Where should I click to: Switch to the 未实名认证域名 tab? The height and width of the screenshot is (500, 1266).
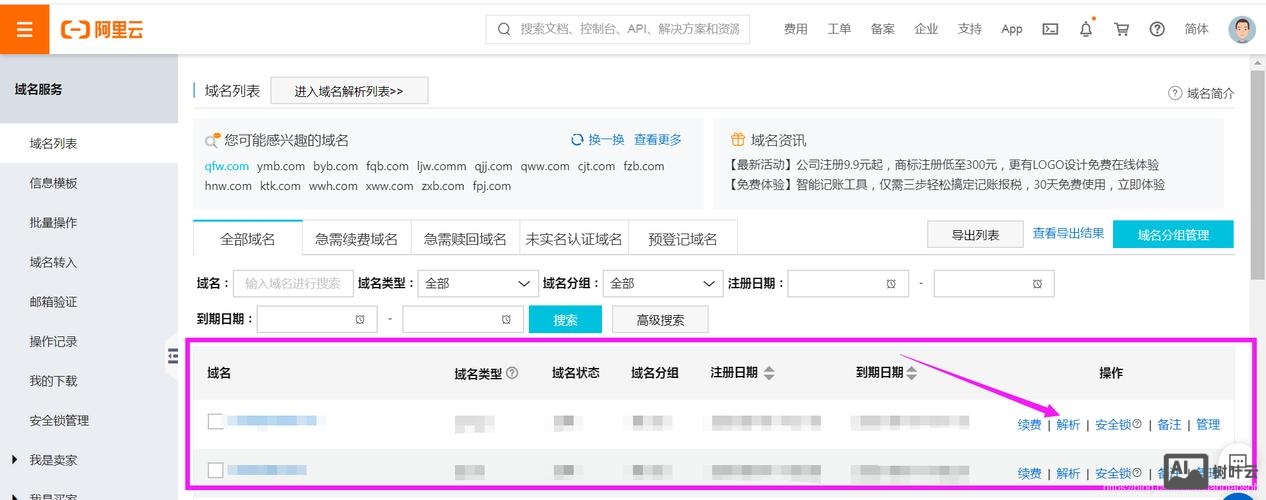[574, 239]
